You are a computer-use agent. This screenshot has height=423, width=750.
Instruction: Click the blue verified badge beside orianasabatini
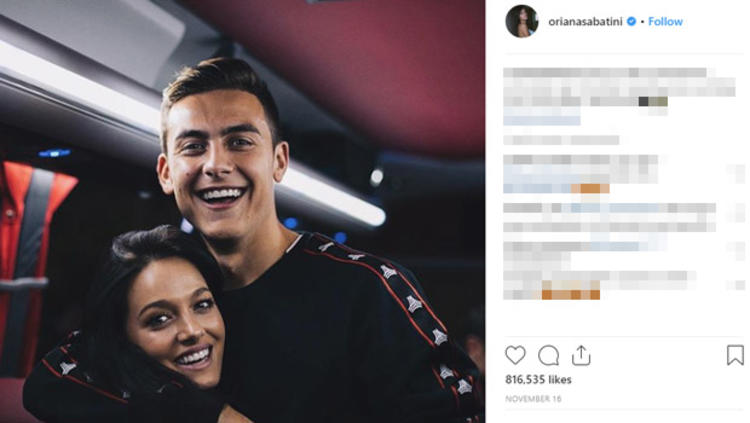[x=631, y=22]
